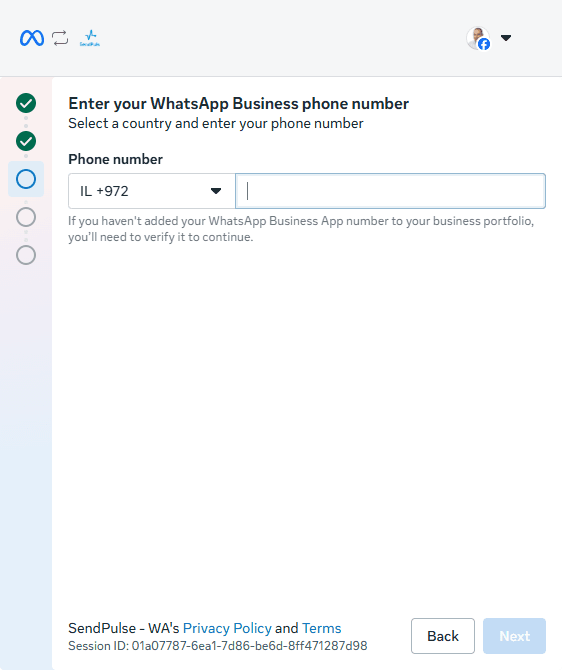
Task: Click the sync arrows icon in header
Action: (60, 38)
